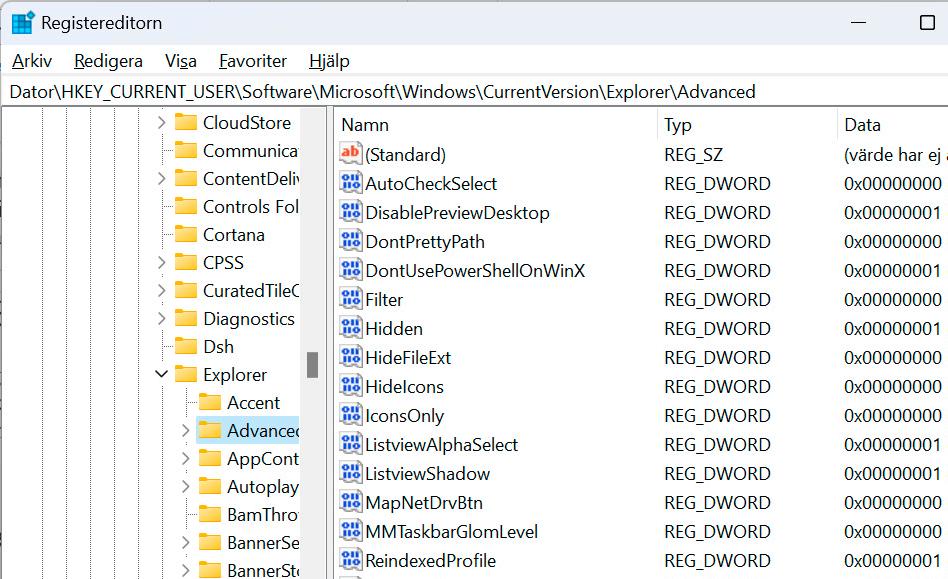
Task: Click the ListviewAlphaSelect DWORD icon
Action: 351,444
